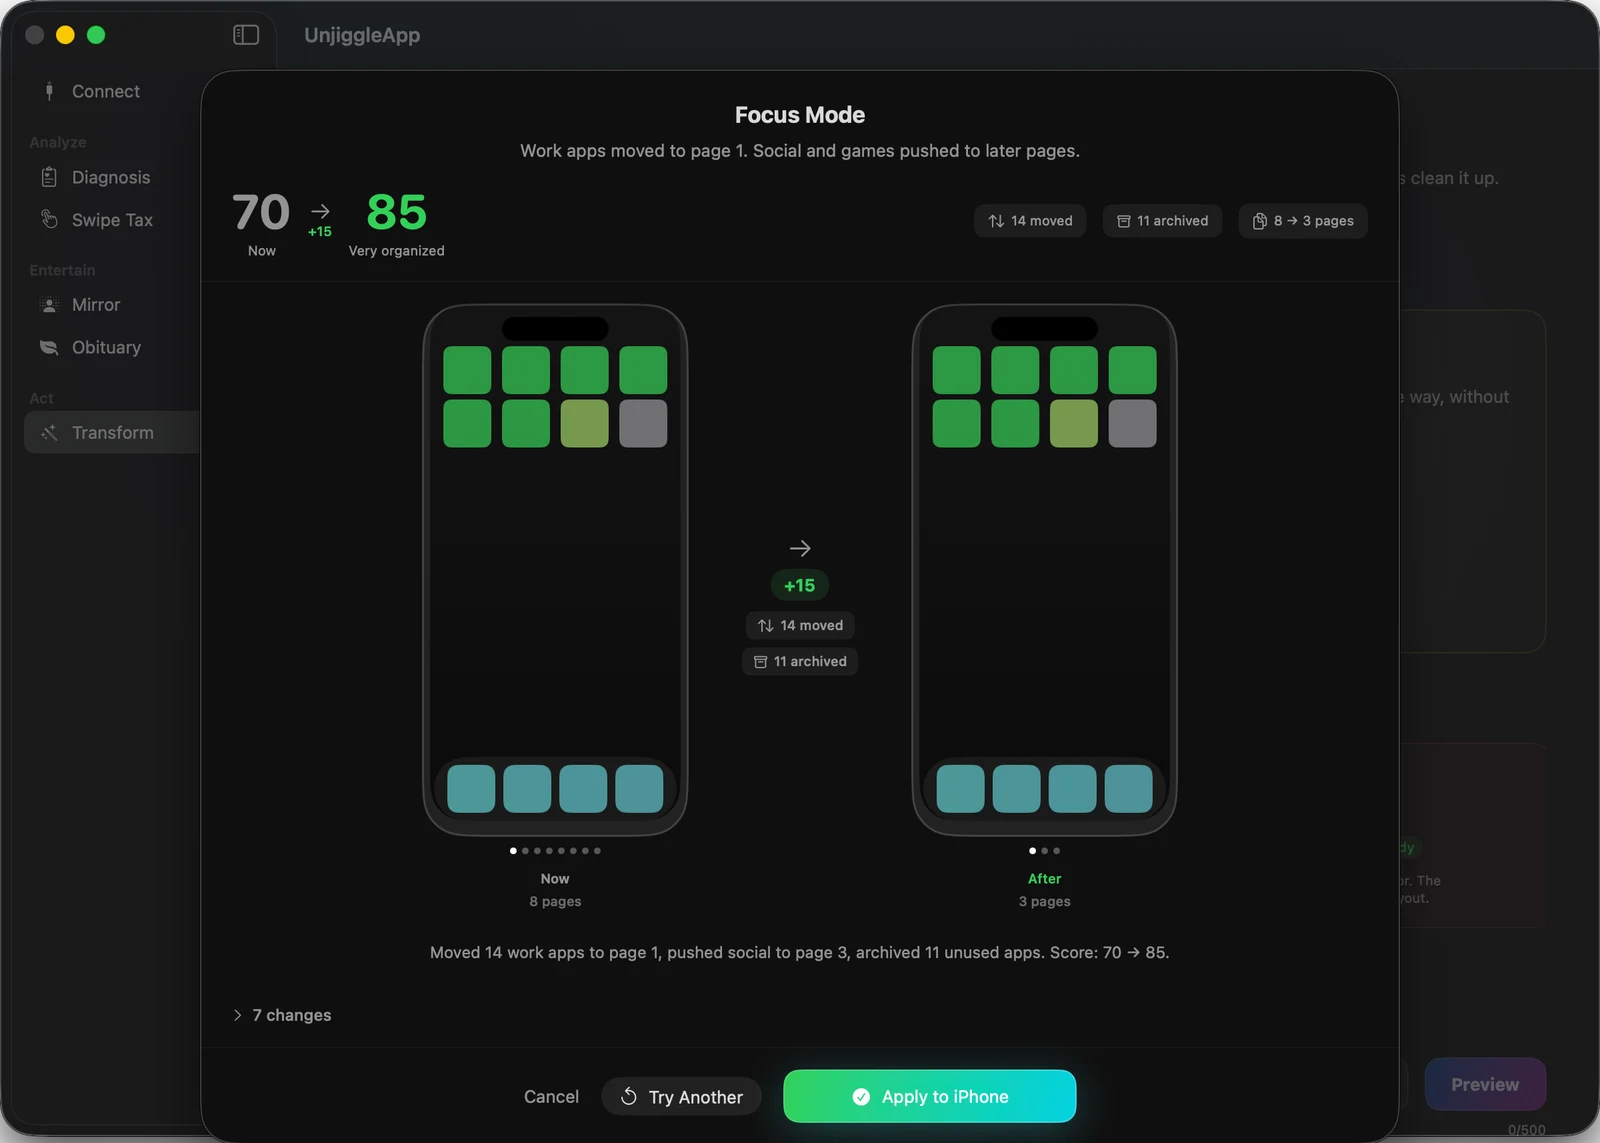Screen dimensions: 1600x1143
Task: Click the 14 moved chip at top right
Action: click(1030, 221)
